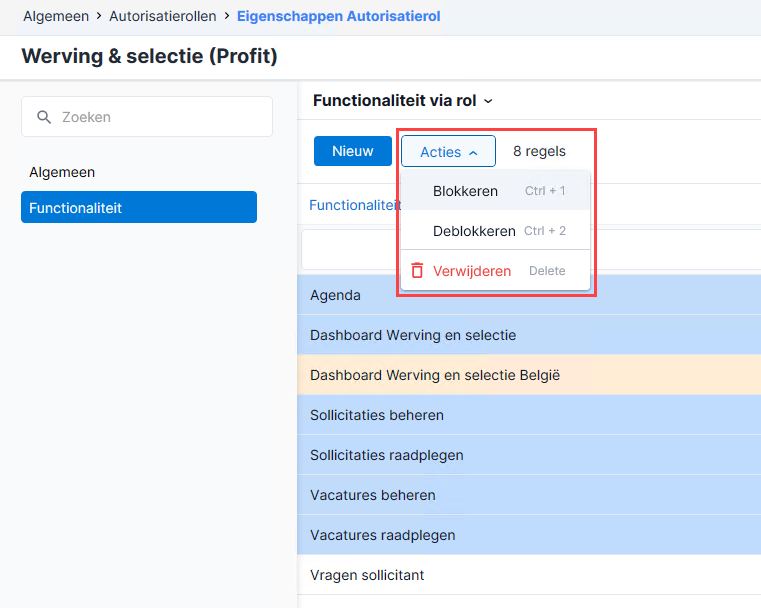Go to Autorisatierollen breadcrumb

(x=163, y=16)
